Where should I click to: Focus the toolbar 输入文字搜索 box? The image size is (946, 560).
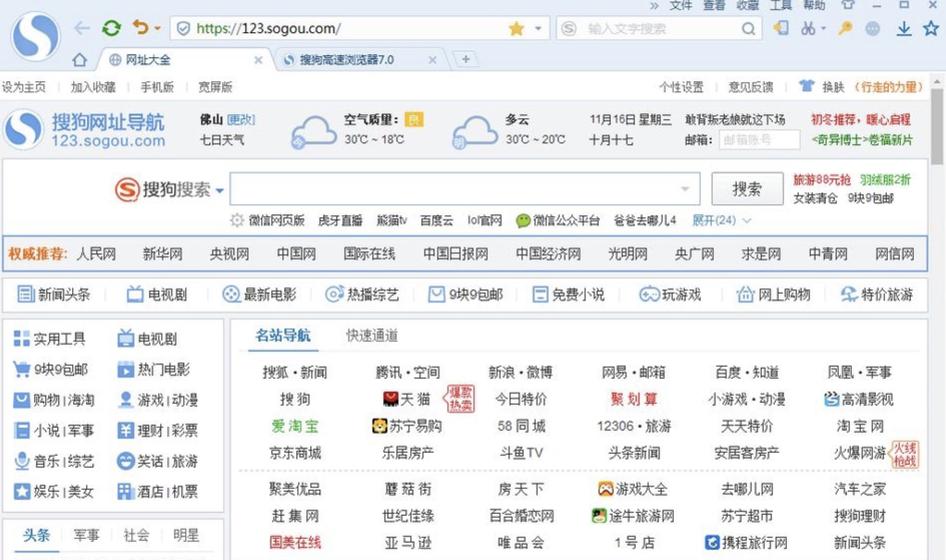[661, 28]
